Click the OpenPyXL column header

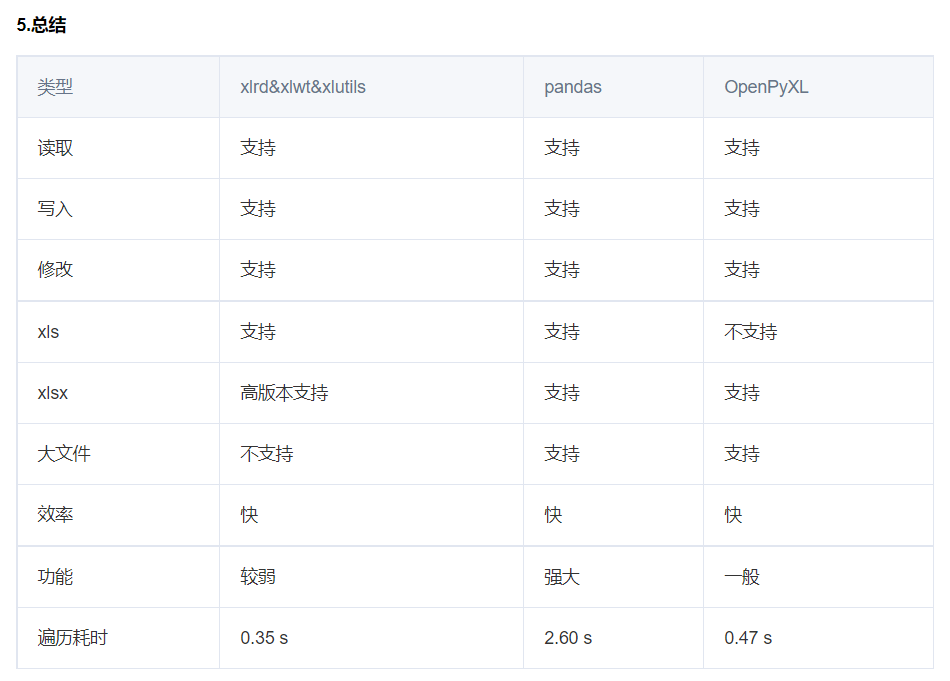point(766,87)
